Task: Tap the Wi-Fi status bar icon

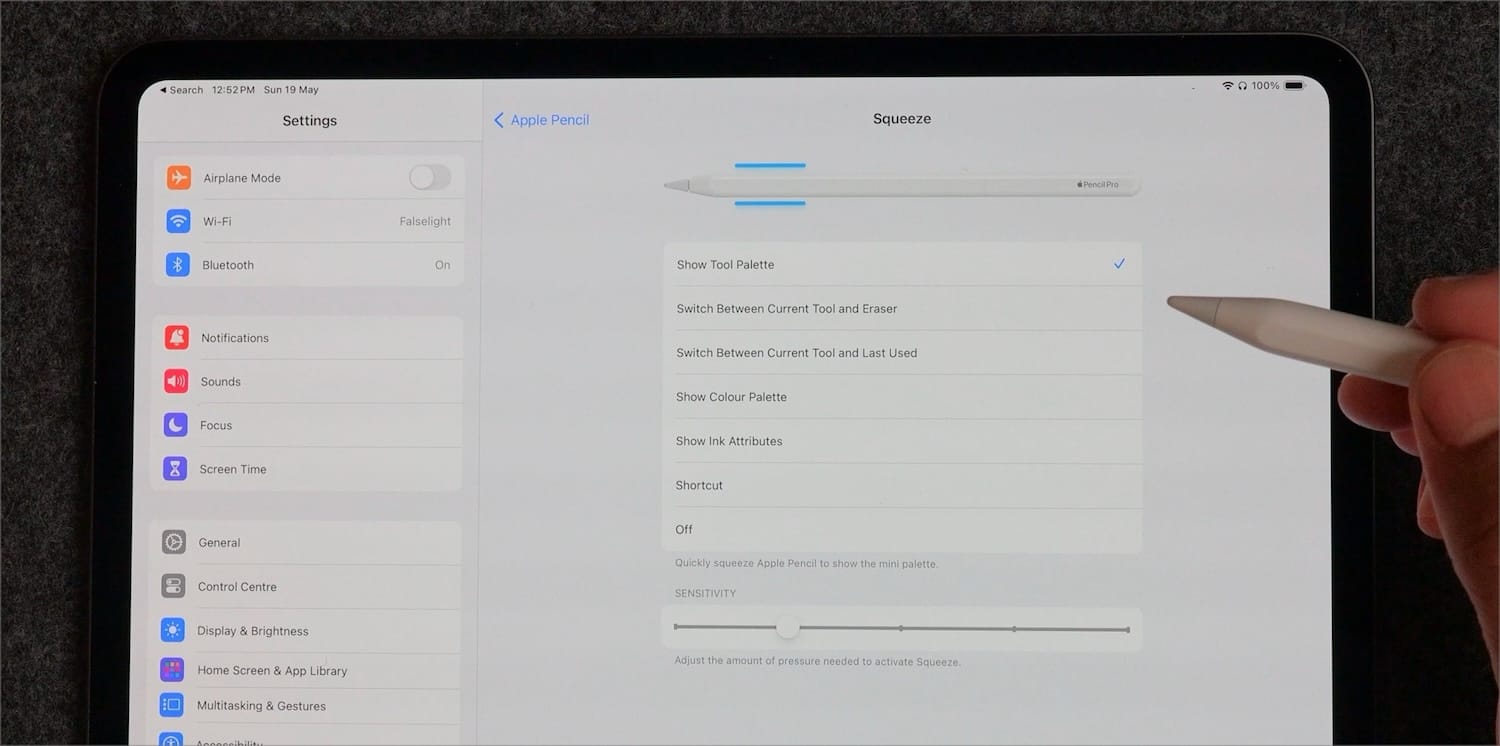Action: 1227,86
